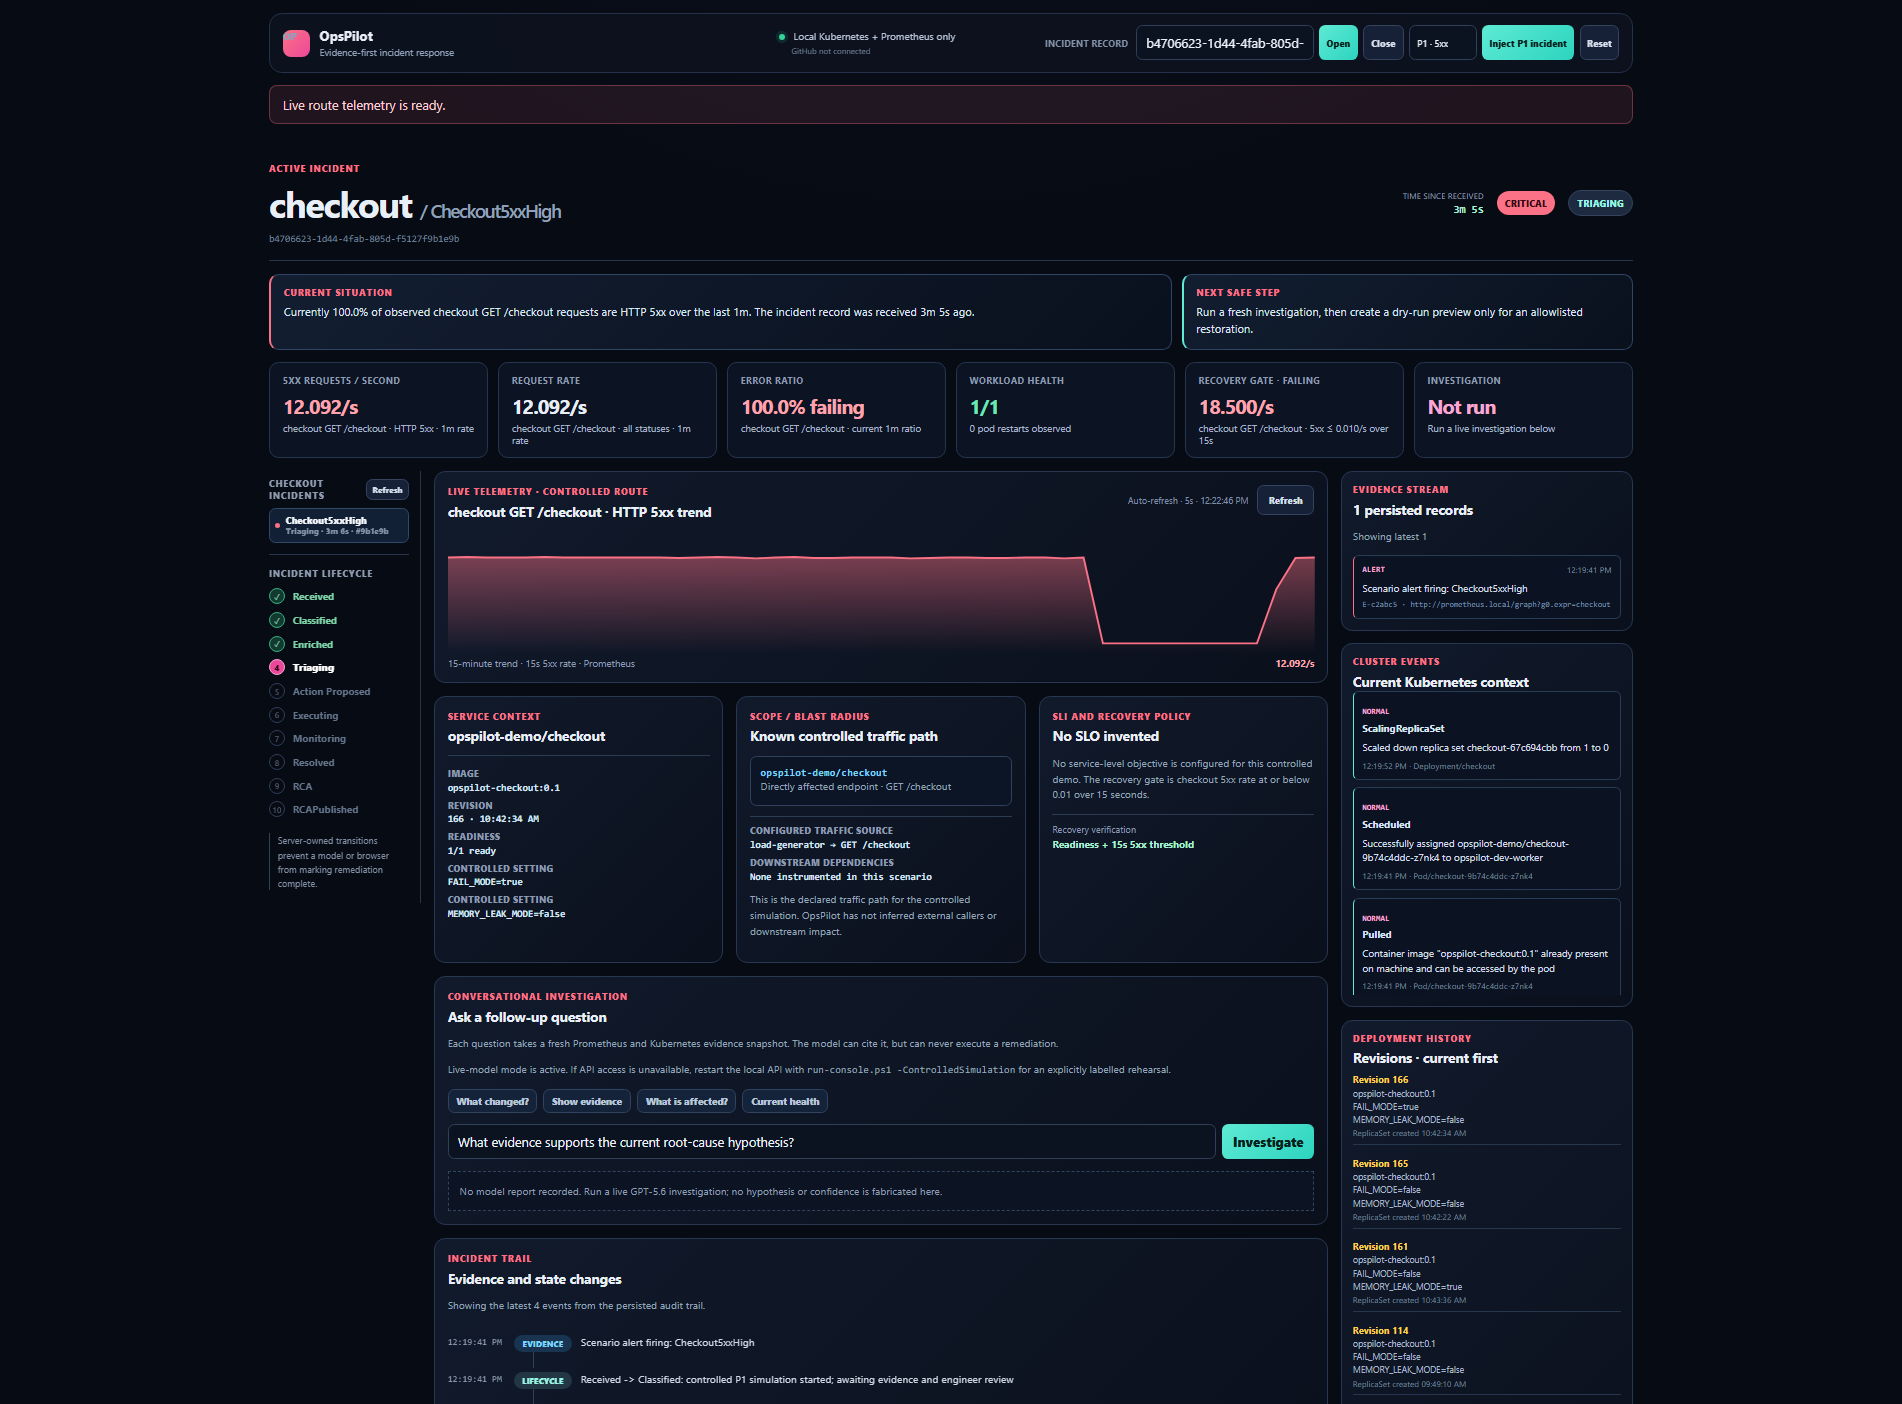Click the Open incident record button
Viewport: 1902px width, 1404px height.
click(1338, 43)
